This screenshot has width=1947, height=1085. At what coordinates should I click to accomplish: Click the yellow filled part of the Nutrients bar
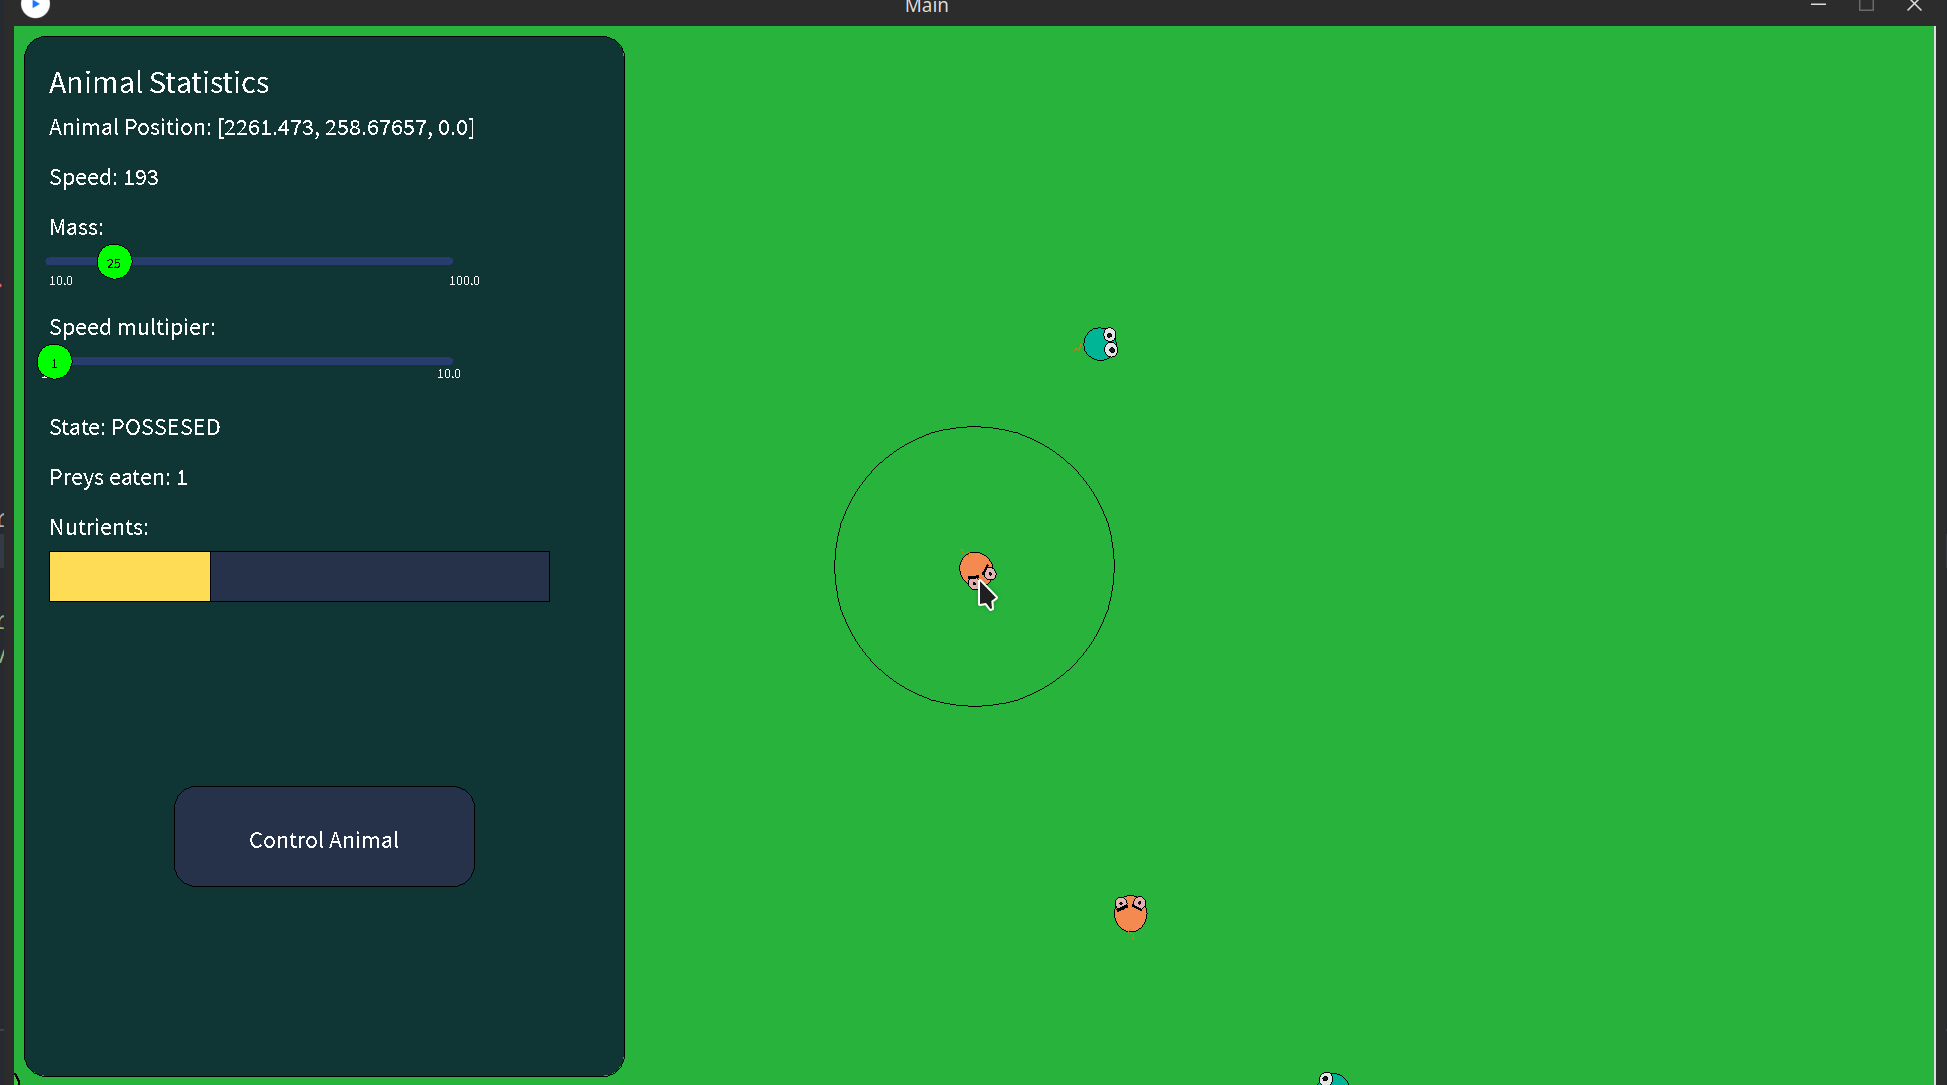(x=130, y=576)
